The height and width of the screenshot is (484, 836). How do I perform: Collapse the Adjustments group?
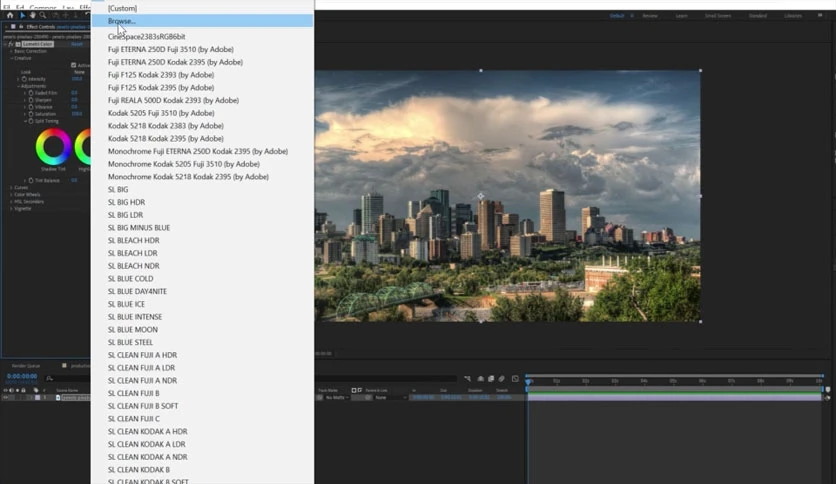18,86
